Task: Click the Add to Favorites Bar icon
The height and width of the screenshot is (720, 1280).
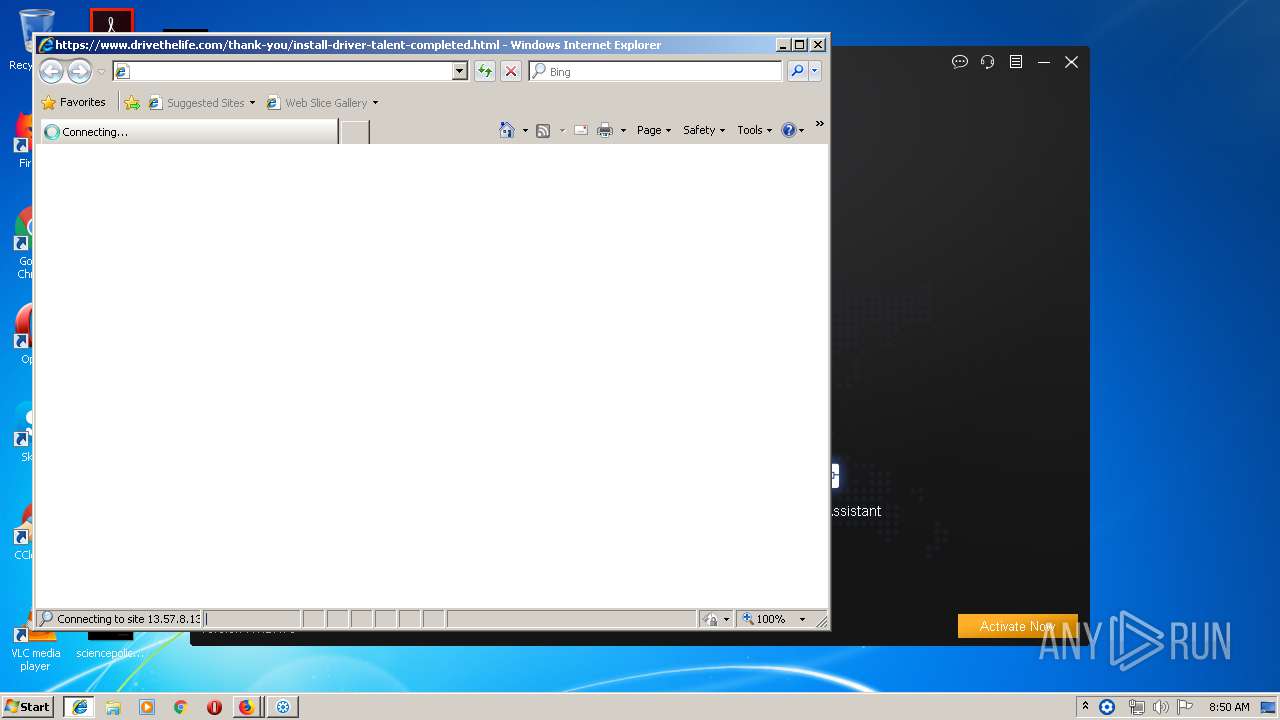Action: coord(132,102)
